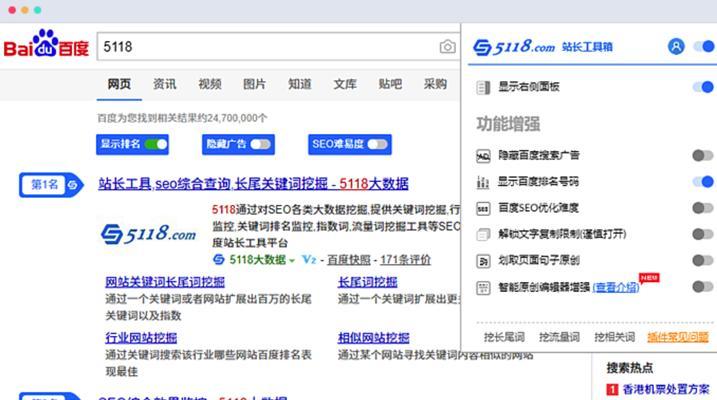Open the 香港机票处置方案 hot search

(666, 389)
